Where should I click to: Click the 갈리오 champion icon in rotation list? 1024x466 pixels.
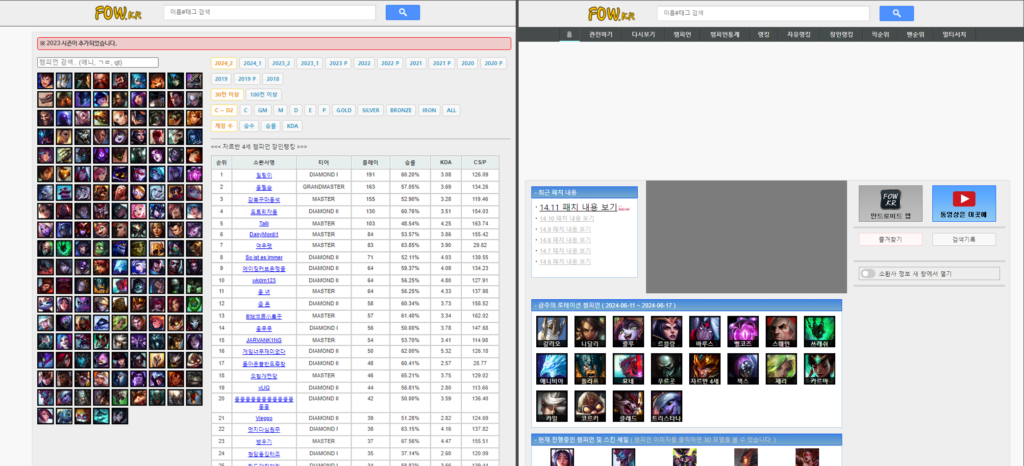(552, 332)
